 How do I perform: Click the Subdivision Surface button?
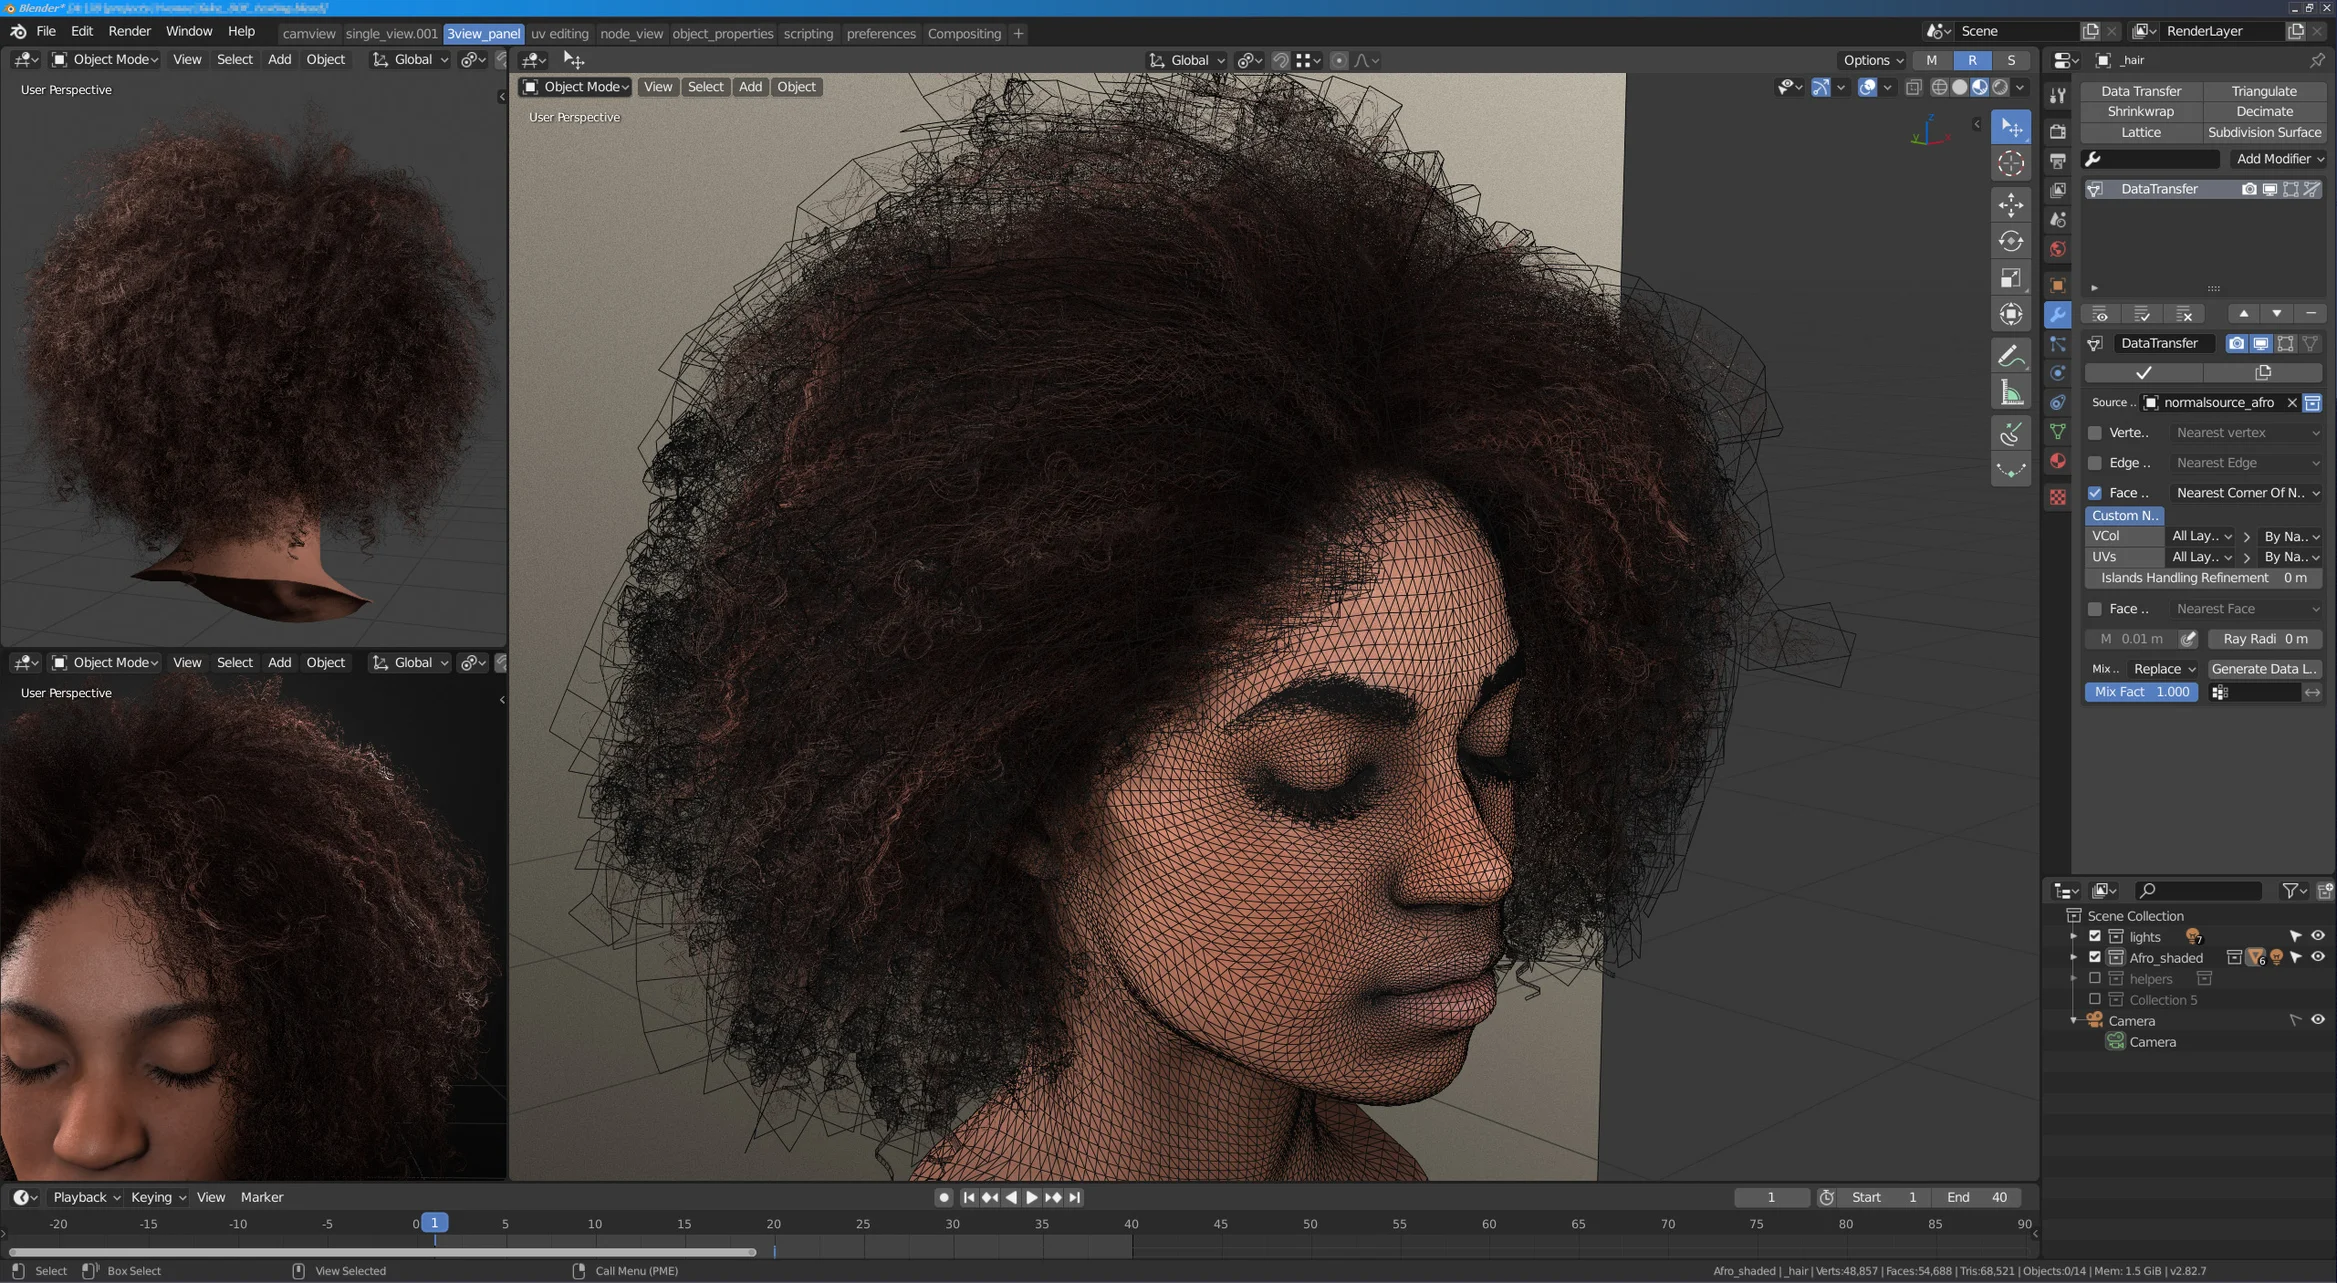pyautogui.click(x=2264, y=132)
